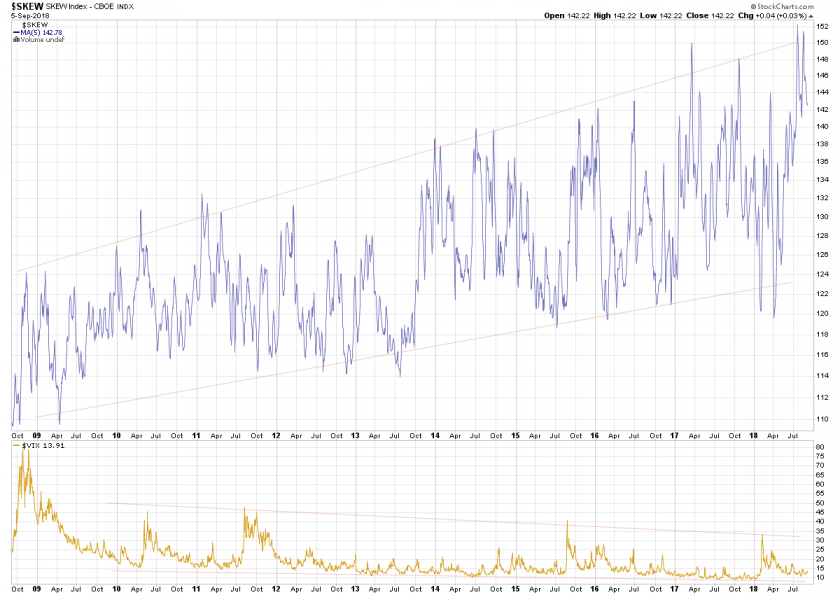
Task: Click the 140 label on SKEW price axis
Action: point(822,126)
